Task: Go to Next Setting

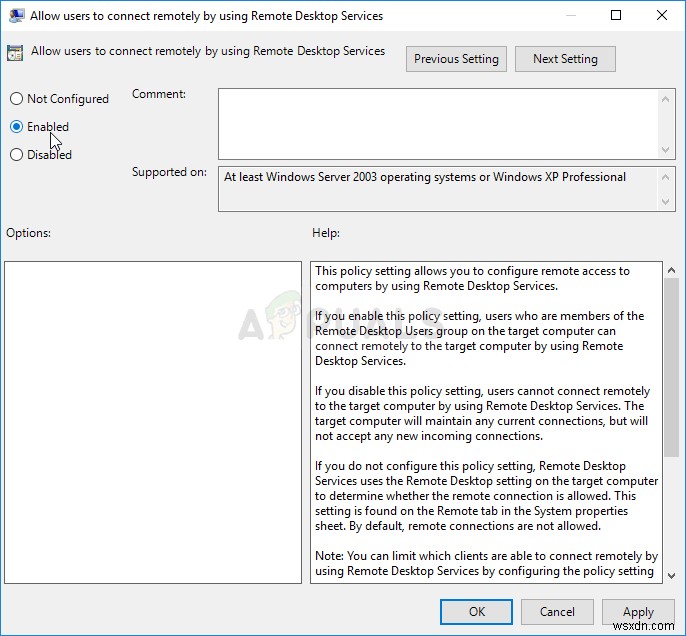Action: click(565, 59)
